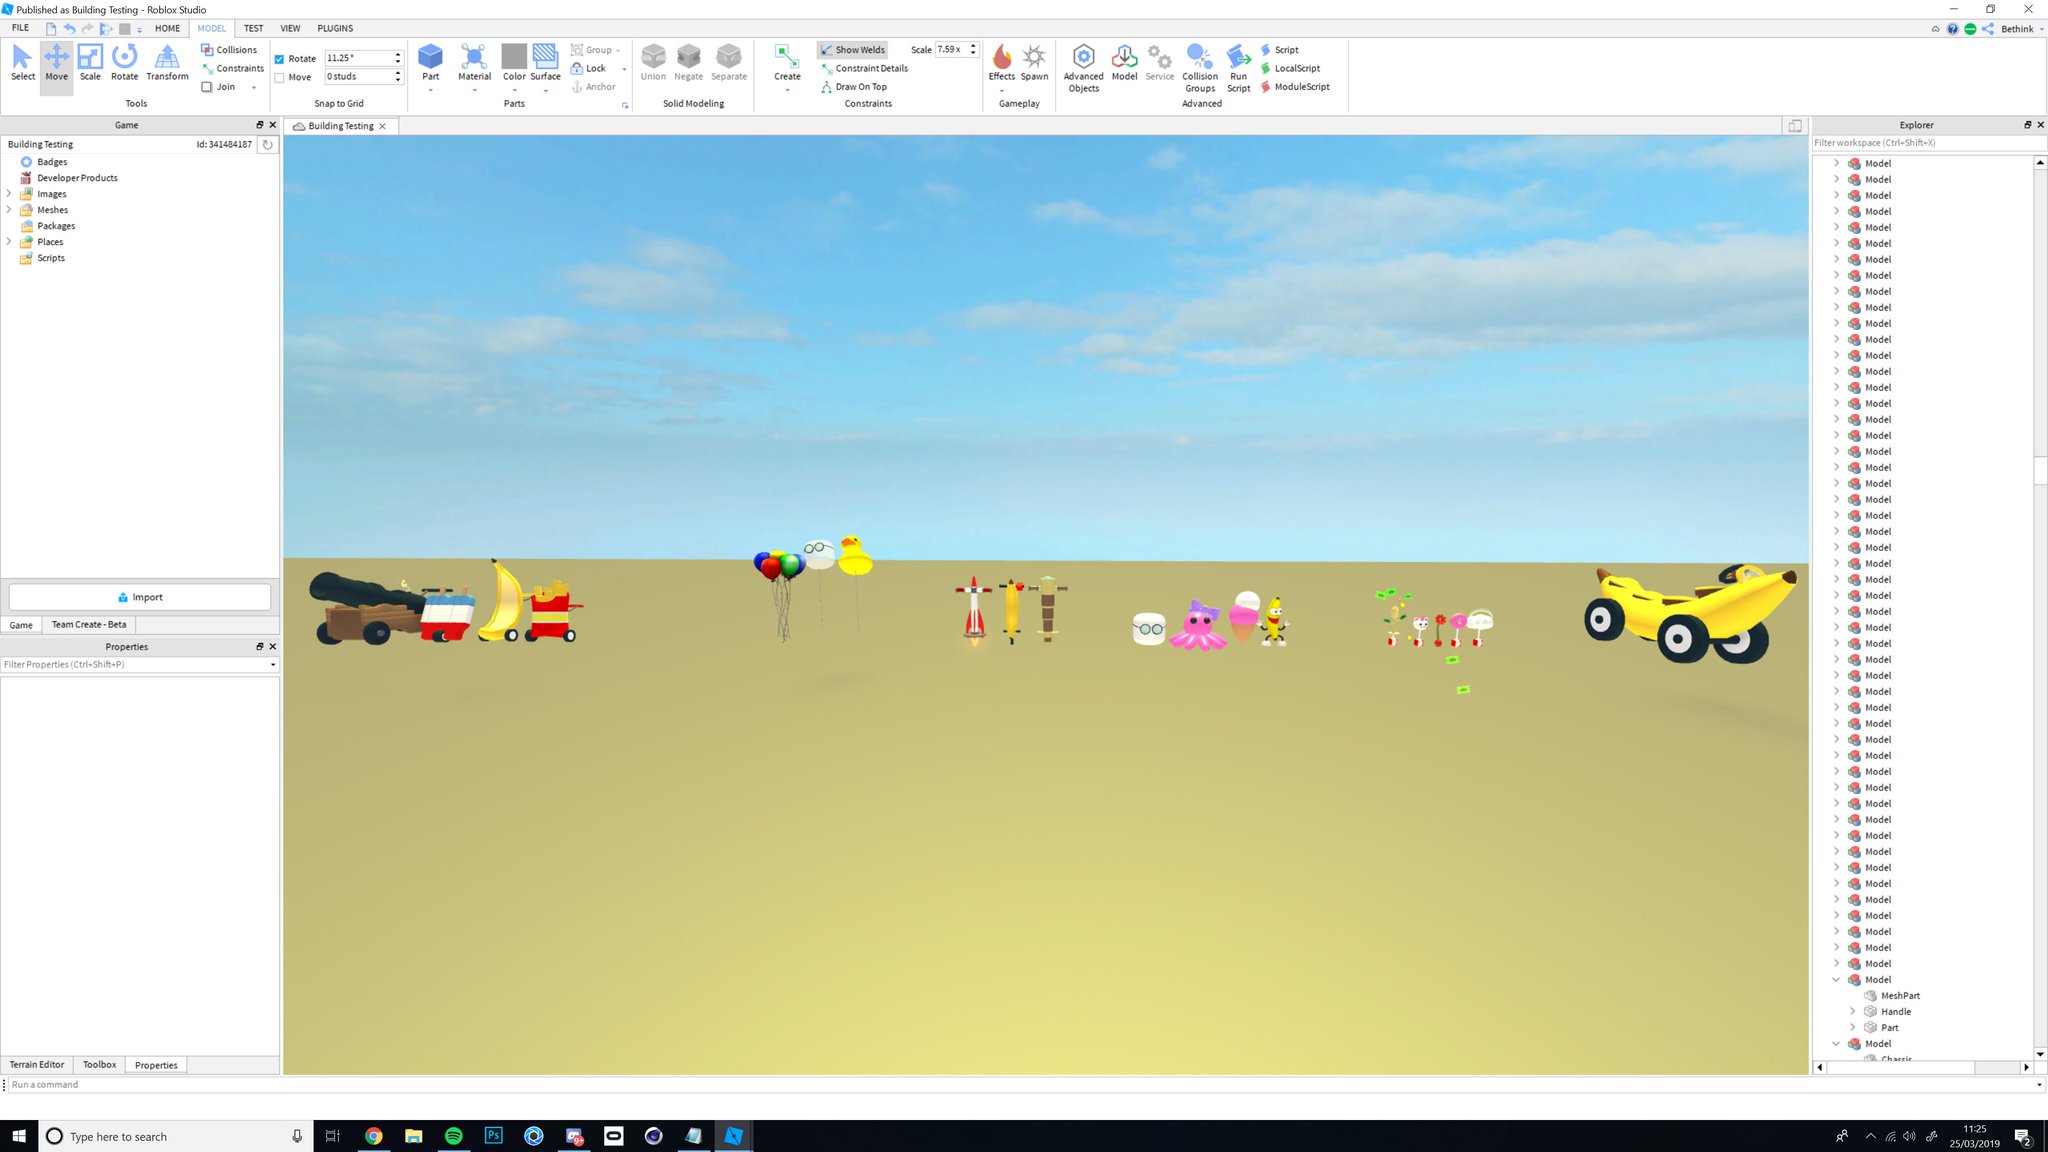Expand the Scripts folder in Game panel
The width and height of the screenshot is (2048, 1152).
pyautogui.click(x=8, y=257)
